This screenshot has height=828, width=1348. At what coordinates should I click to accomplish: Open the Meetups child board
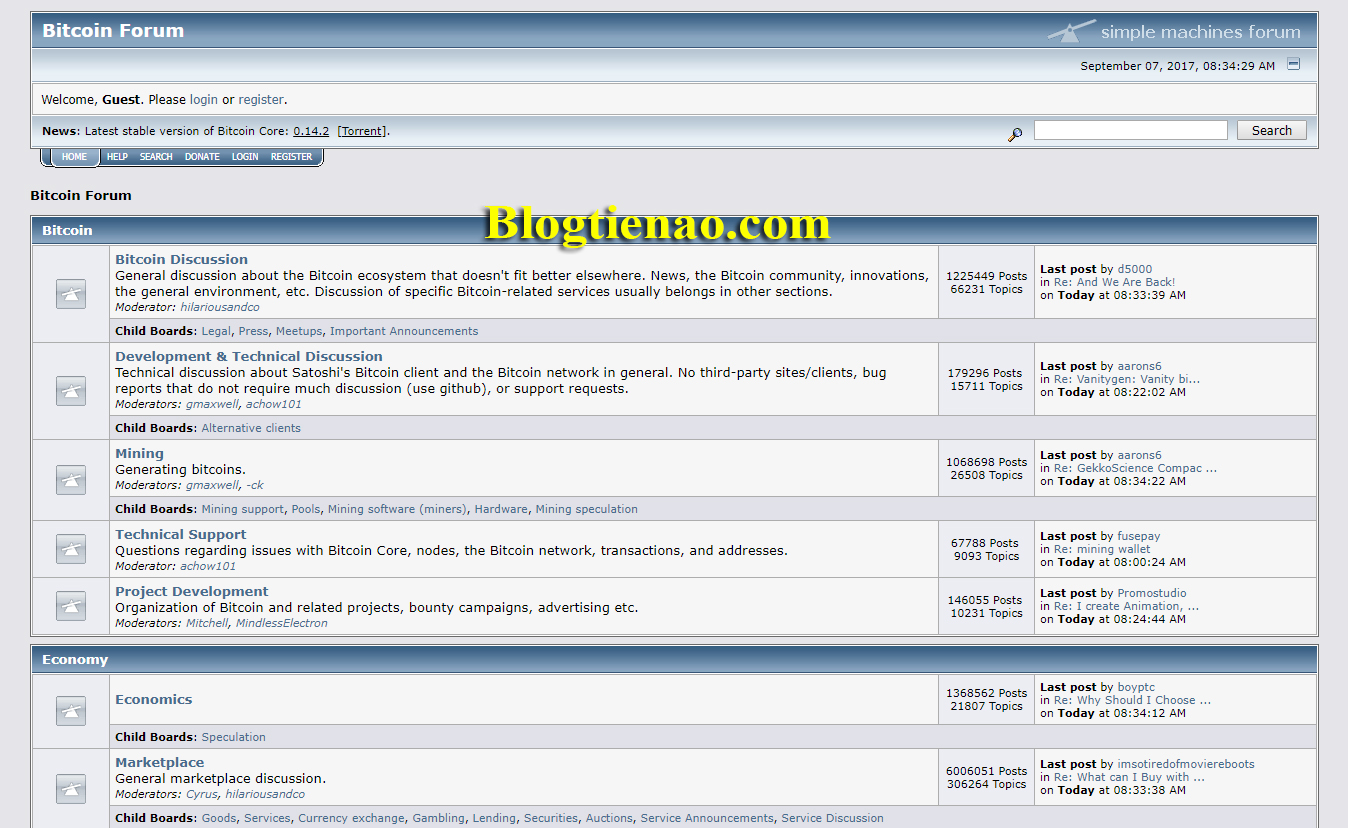click(x=299, y=331)
